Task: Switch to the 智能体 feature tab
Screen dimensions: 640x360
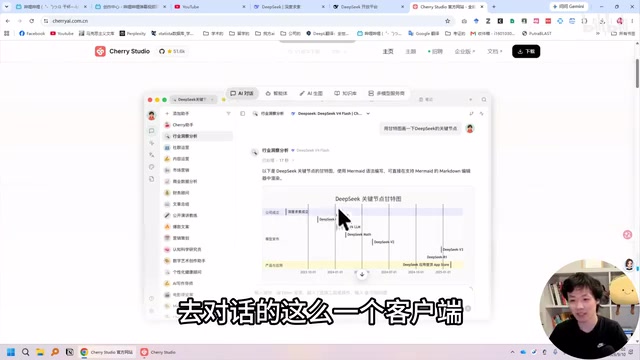Action: 277,93
